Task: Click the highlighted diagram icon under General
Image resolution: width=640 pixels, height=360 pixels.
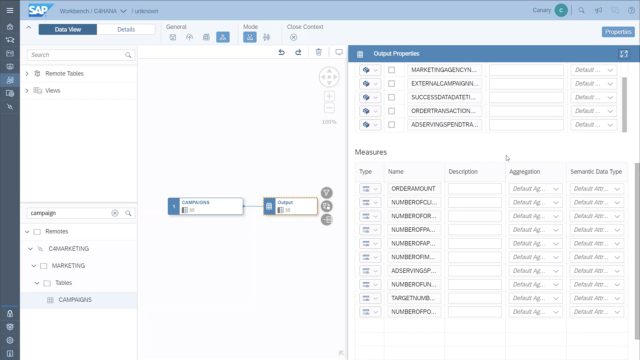Action: pyautogui.click(x=223, y=37)
